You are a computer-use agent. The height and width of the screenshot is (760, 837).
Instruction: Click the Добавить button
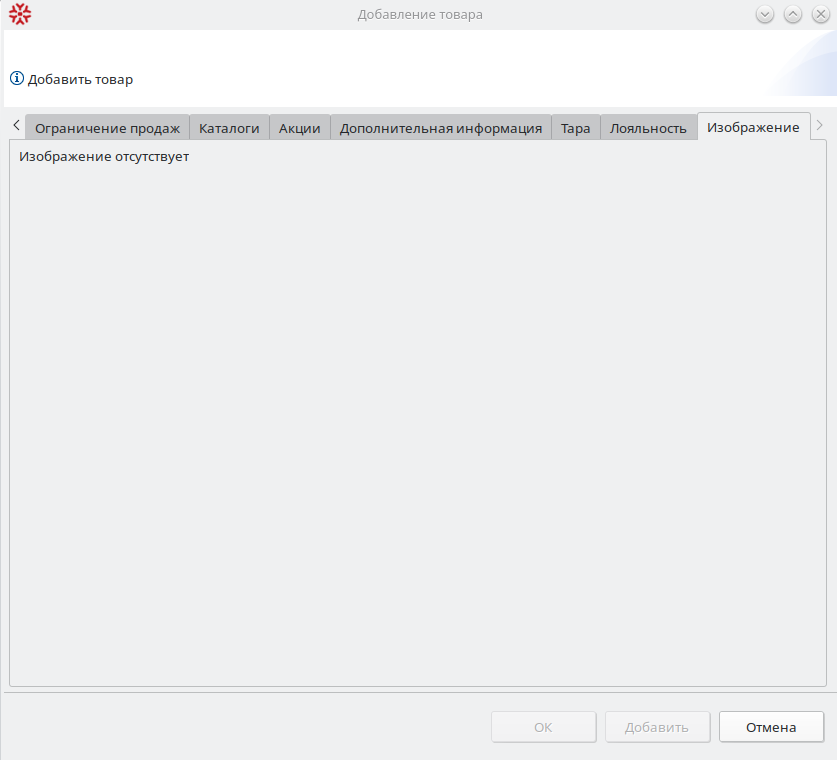pos(657,727)
